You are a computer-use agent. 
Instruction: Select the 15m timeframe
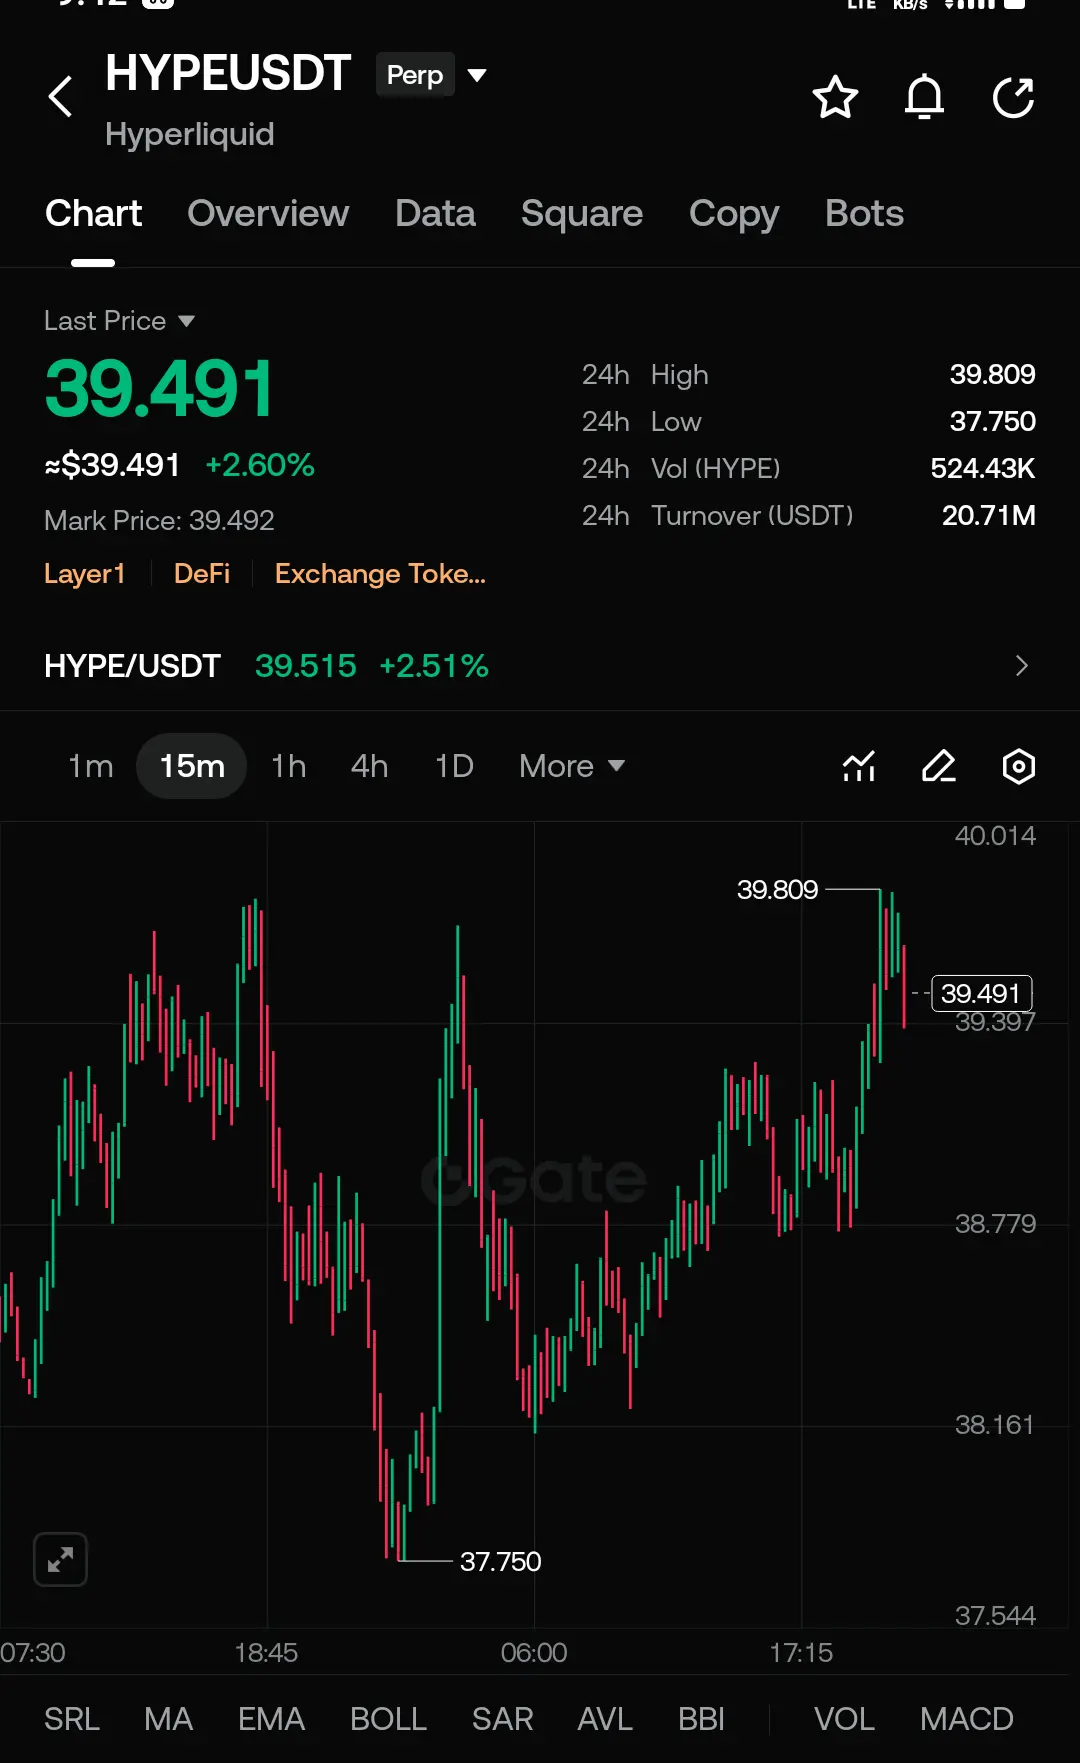pos(192,766)
